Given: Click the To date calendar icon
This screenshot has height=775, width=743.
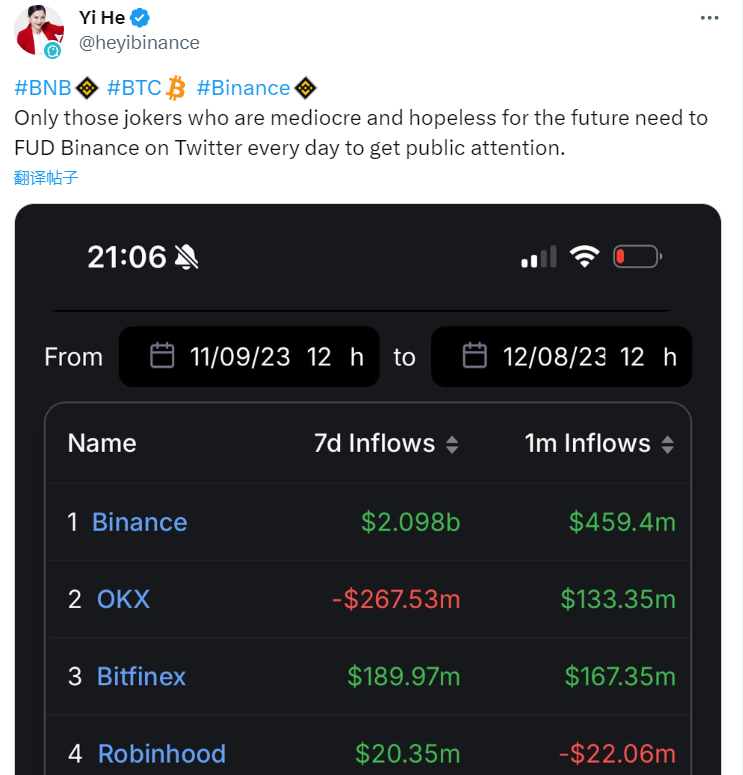Looking at the screenshot, I should pos(475,356).
